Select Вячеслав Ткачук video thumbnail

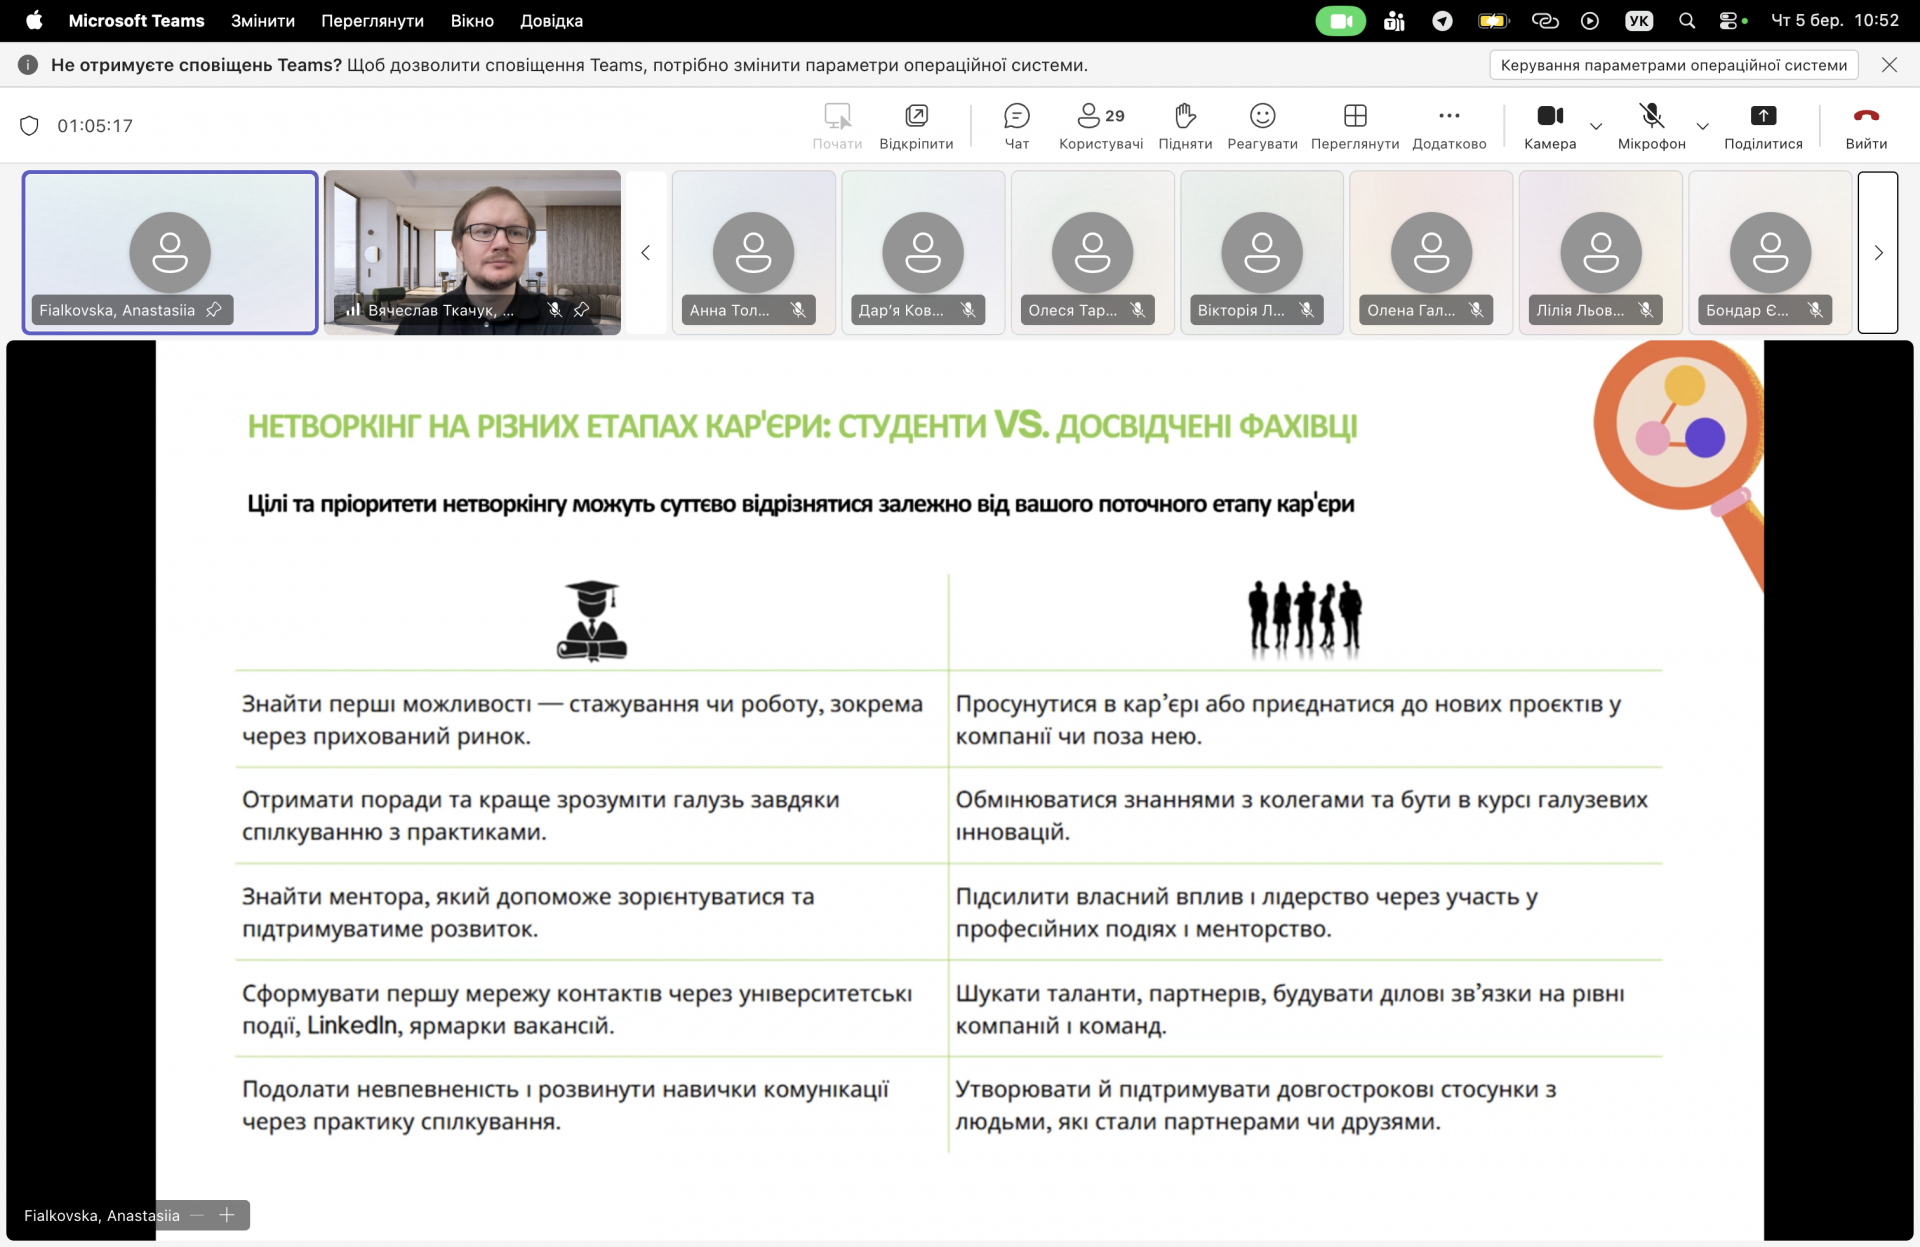tap(472, 240)
